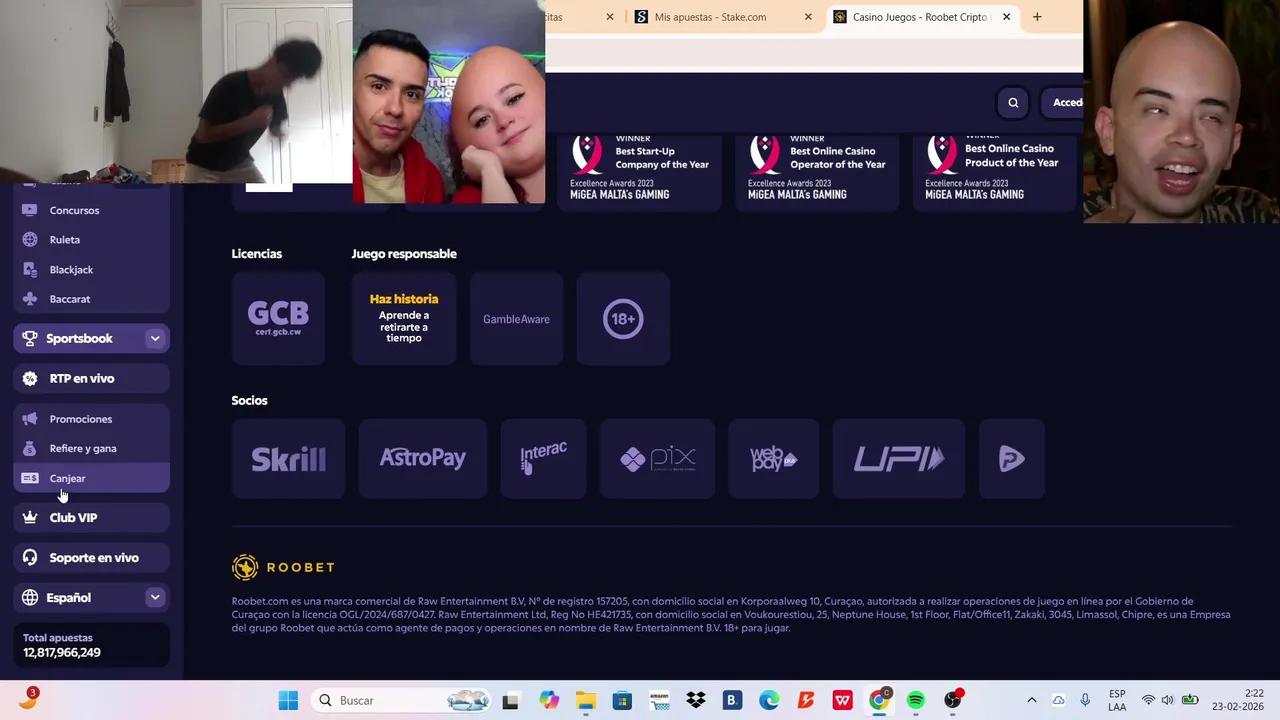The height and width of the screenshot is (720, 1280).
Task: Click the Acceder login button
Action: pyautogui.click(x=1064, y=102)
